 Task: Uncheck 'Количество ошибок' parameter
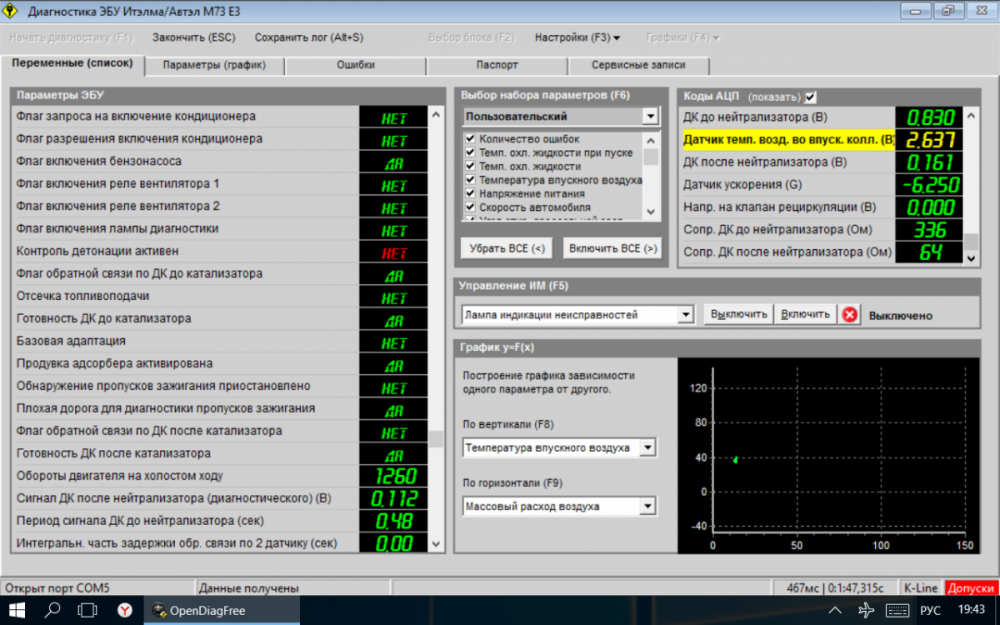point(470,139)
